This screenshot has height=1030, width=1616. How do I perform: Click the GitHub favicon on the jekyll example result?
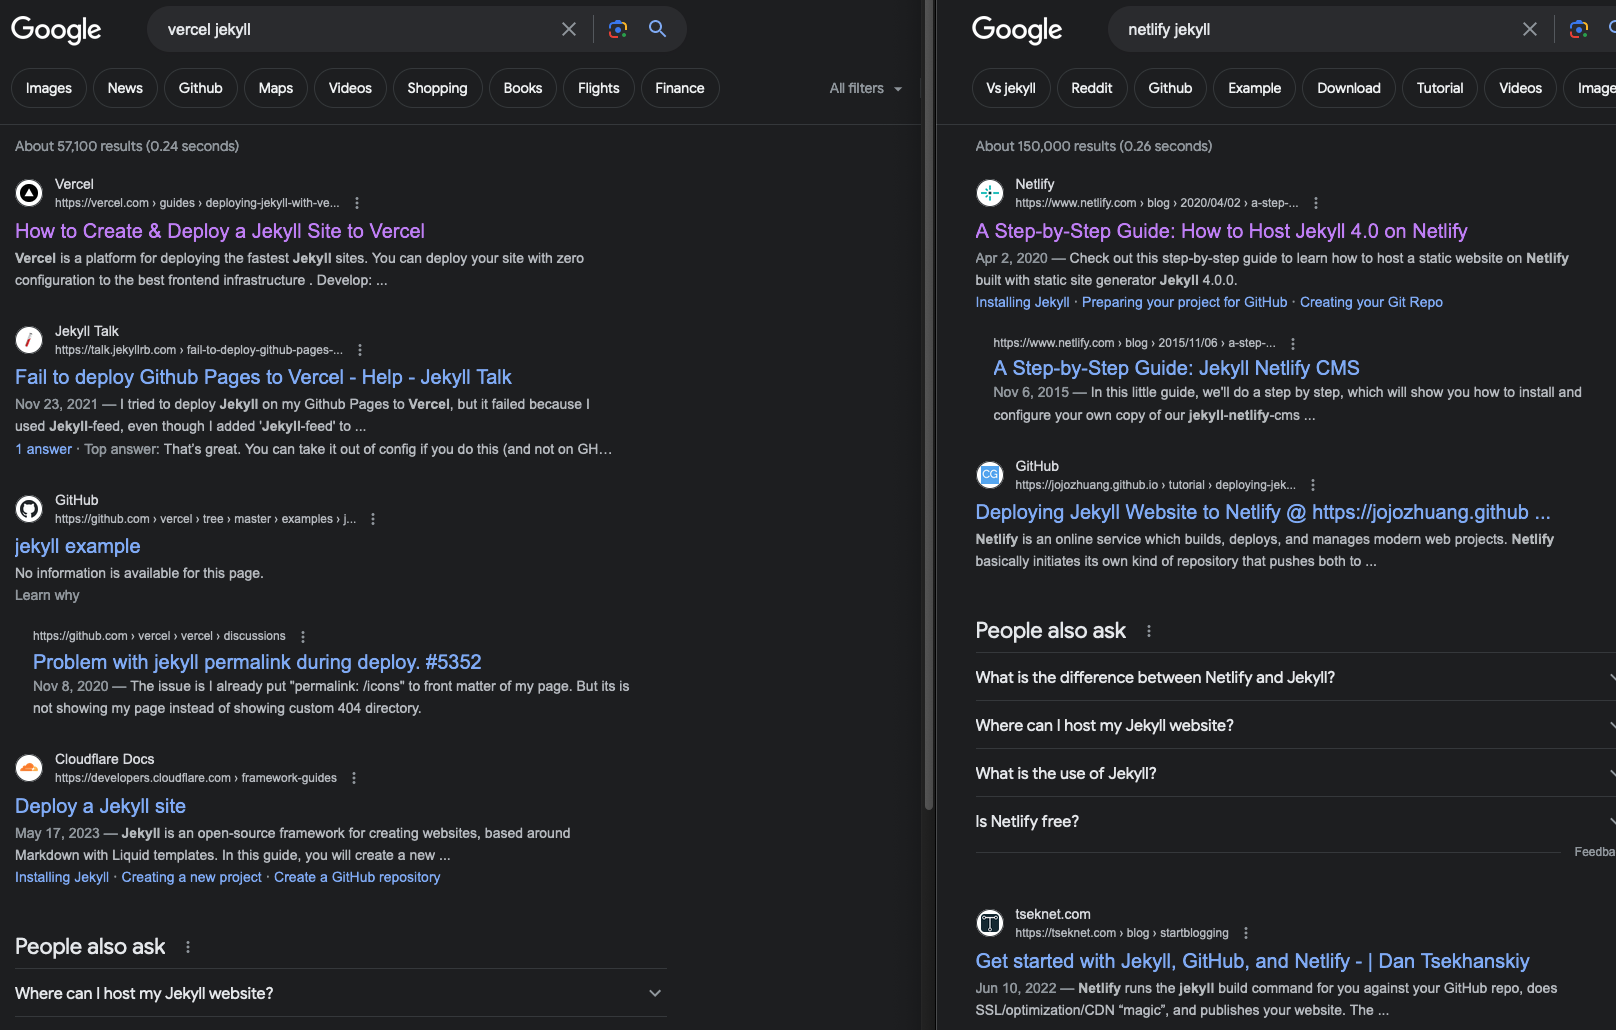click(29, 508)
